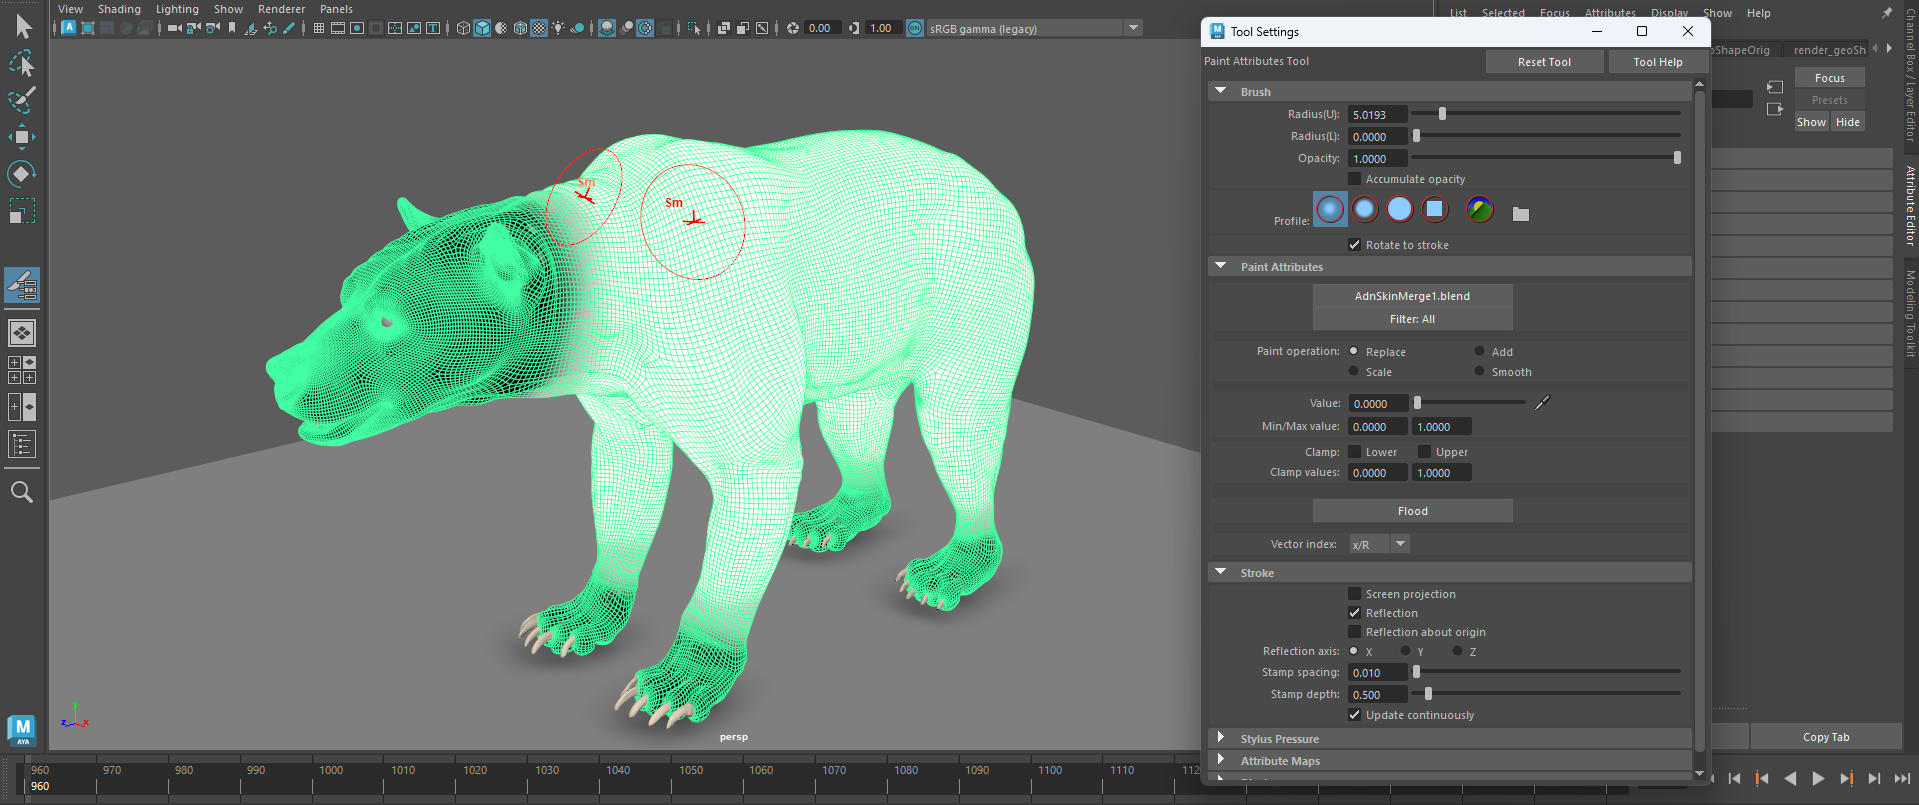The width and height of the screenshot is (1919, 805).
Task: Open brush profile browse folder icon
Action: (x=1520, y=214)
